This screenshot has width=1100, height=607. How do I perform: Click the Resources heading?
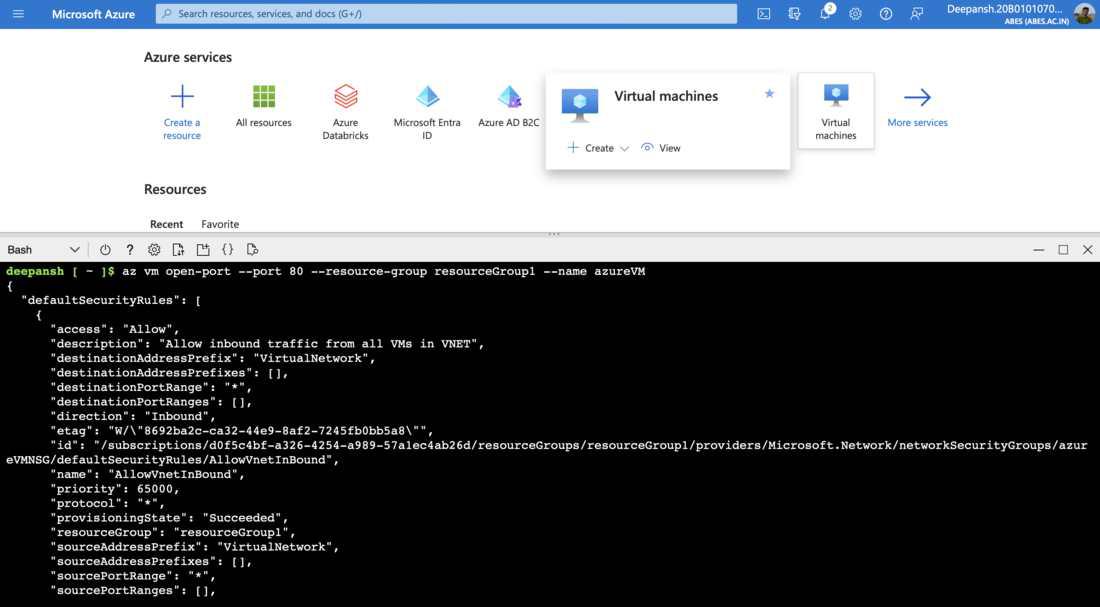[x=175, y=189]
